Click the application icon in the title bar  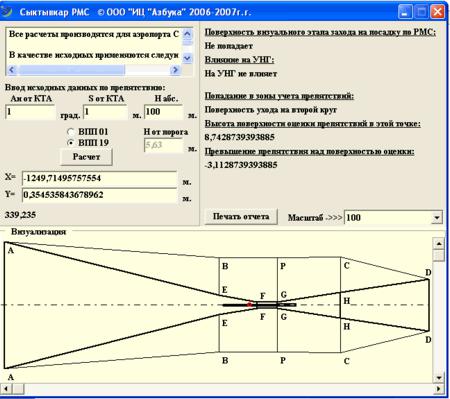point(6,12)
